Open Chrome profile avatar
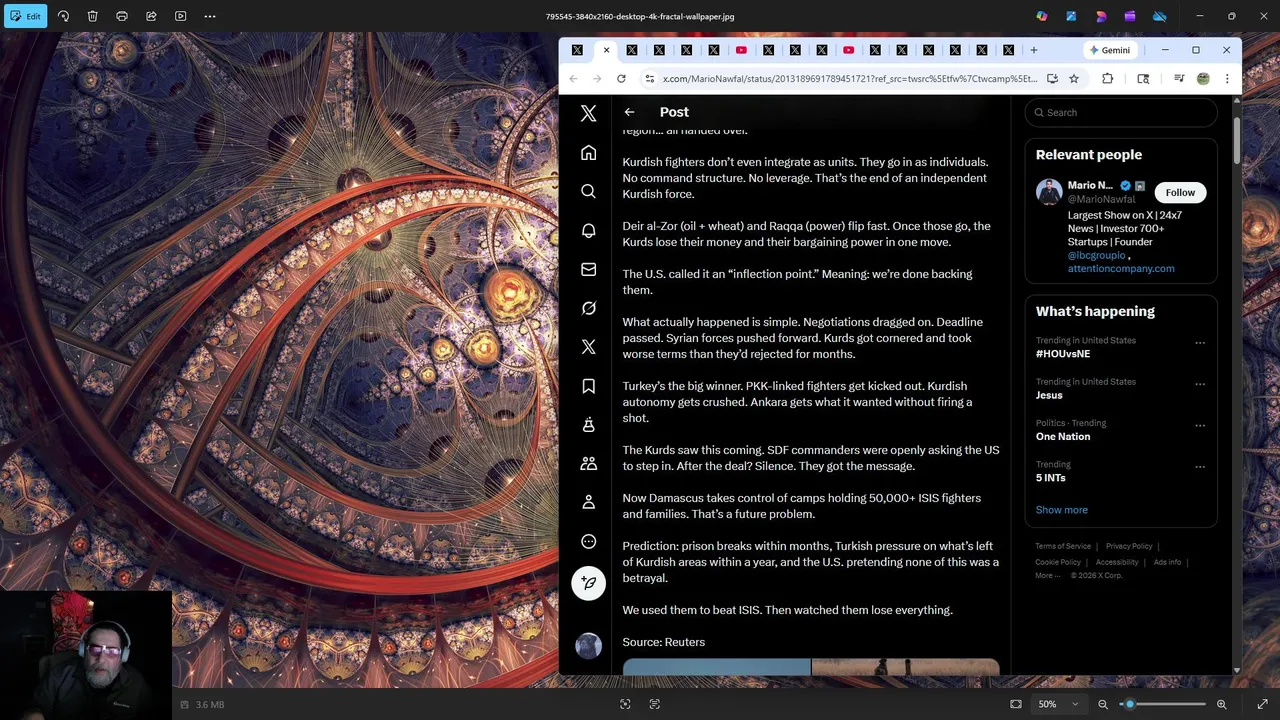Screen dimensions: 1280x720 tap(1203, 78)
